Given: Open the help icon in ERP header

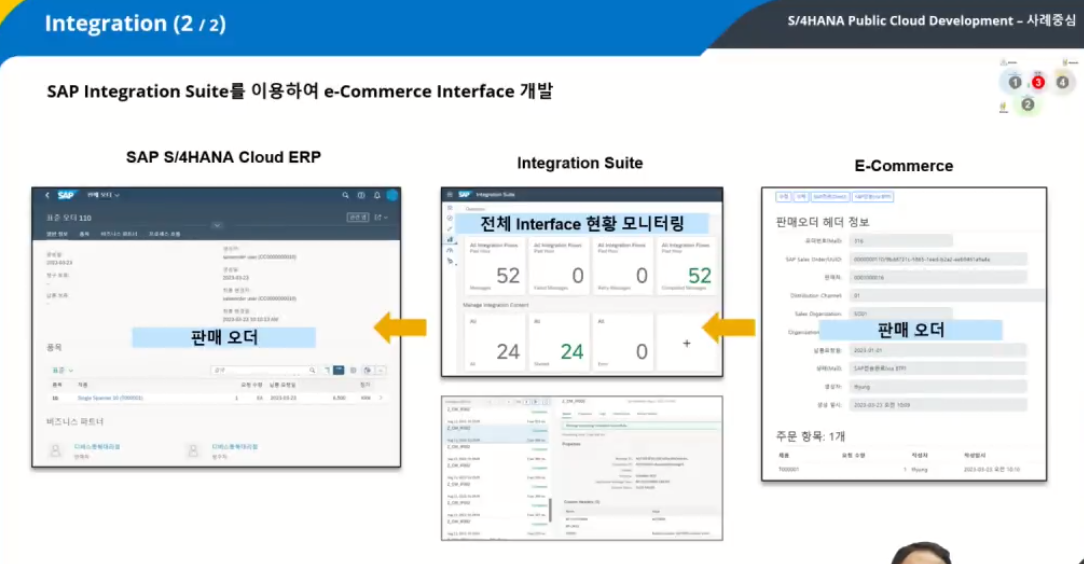Looking at the screenshot, I should pos(361,196).
